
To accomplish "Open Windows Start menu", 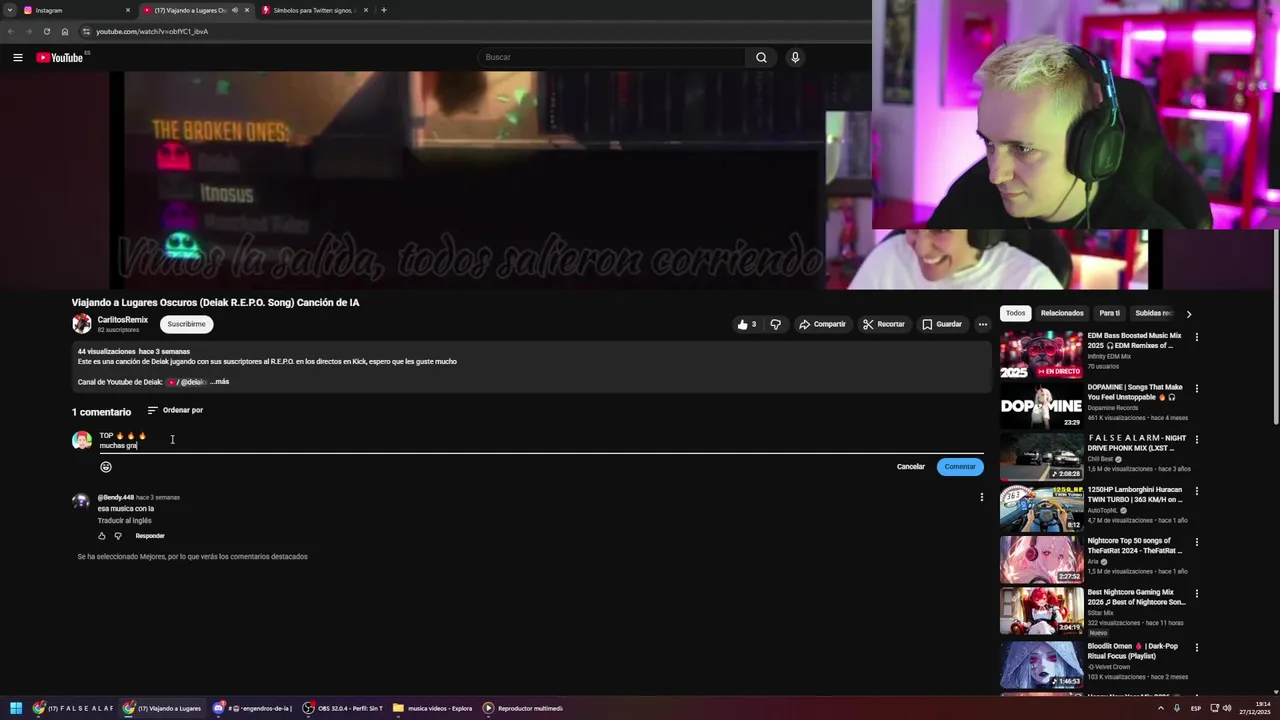I will [16, 708].
